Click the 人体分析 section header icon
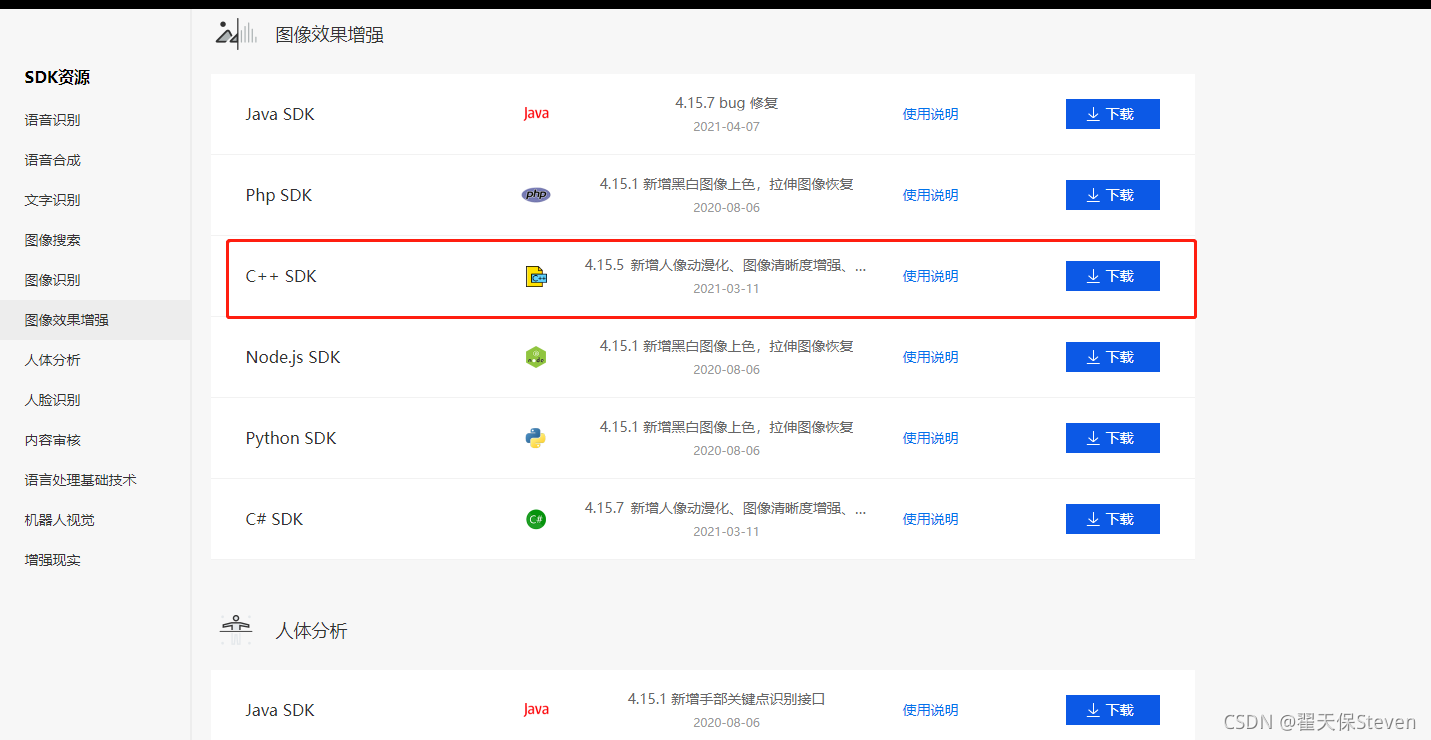Viewport: 1431px width, 740px height. (236, 630)
